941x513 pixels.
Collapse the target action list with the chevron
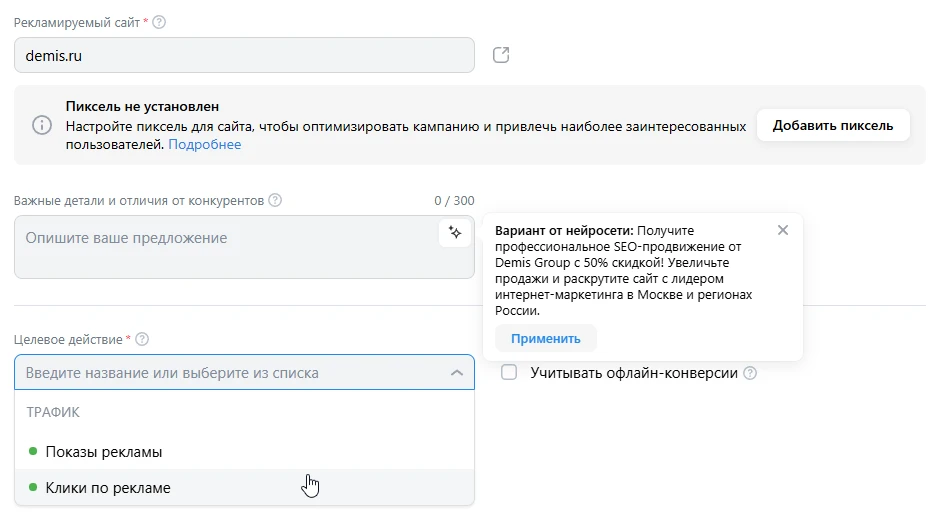click(456, 373)
